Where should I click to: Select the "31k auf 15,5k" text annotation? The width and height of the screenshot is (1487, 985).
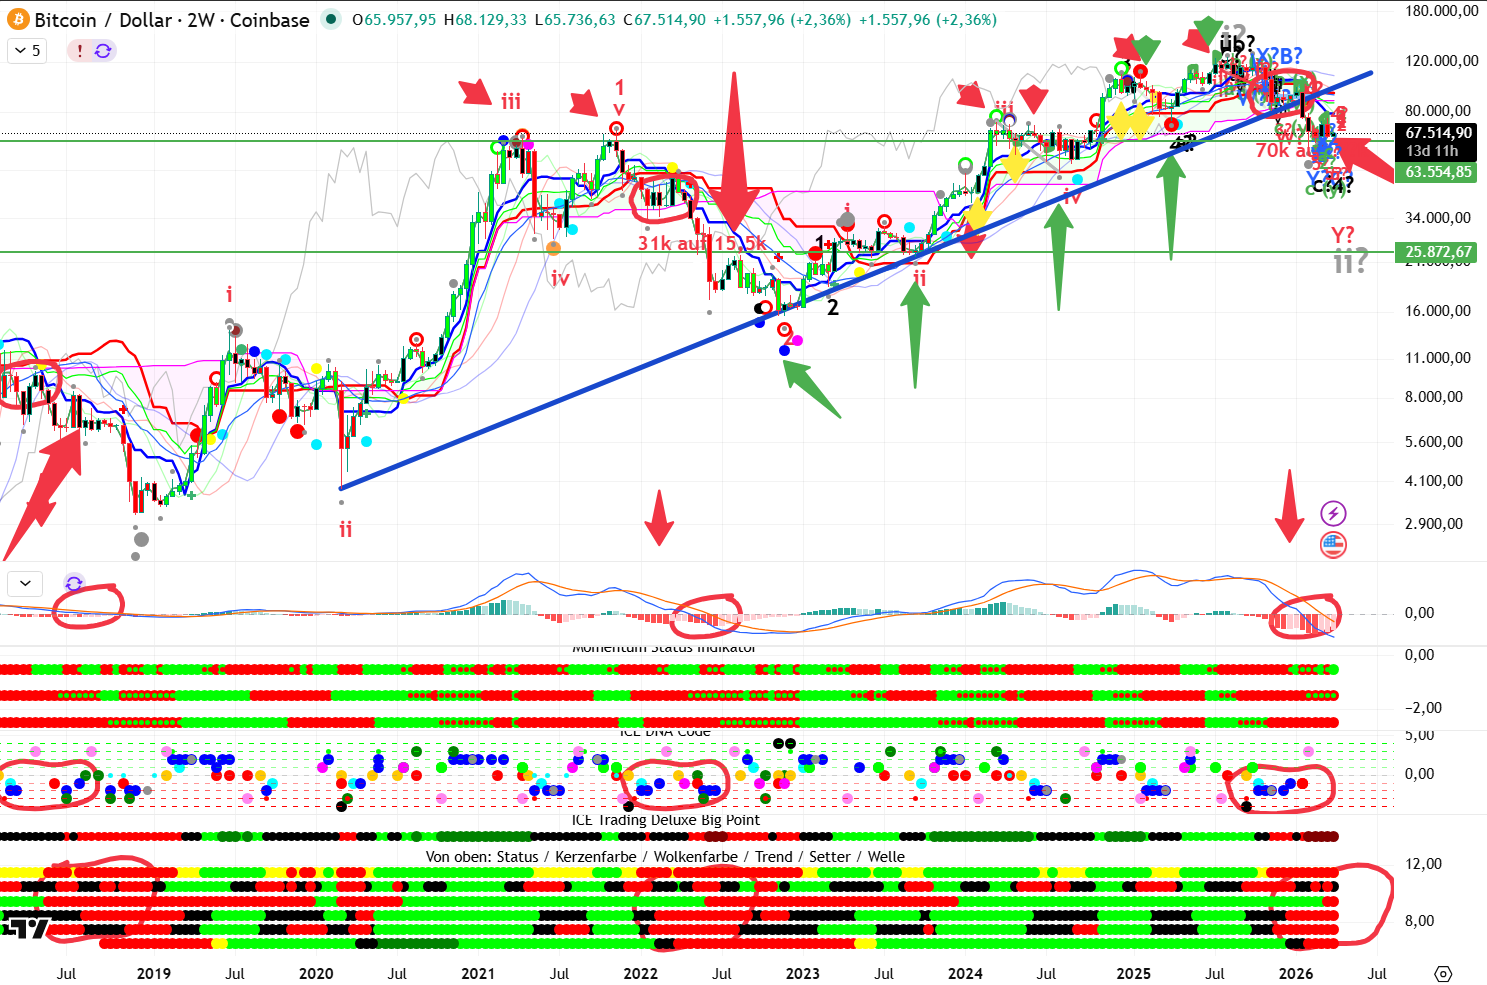[702, 243]
